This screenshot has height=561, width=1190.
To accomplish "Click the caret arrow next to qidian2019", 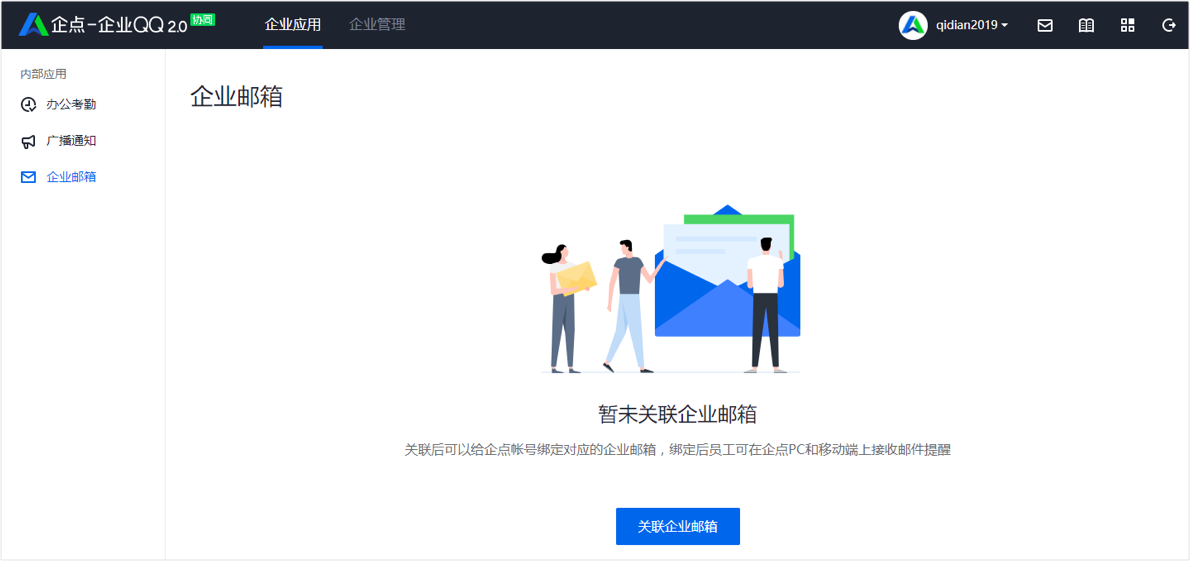I will coord(1005,25).
